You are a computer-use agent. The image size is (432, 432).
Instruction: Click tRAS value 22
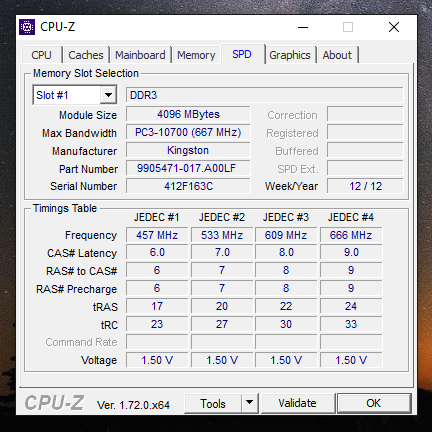(286, 306)
